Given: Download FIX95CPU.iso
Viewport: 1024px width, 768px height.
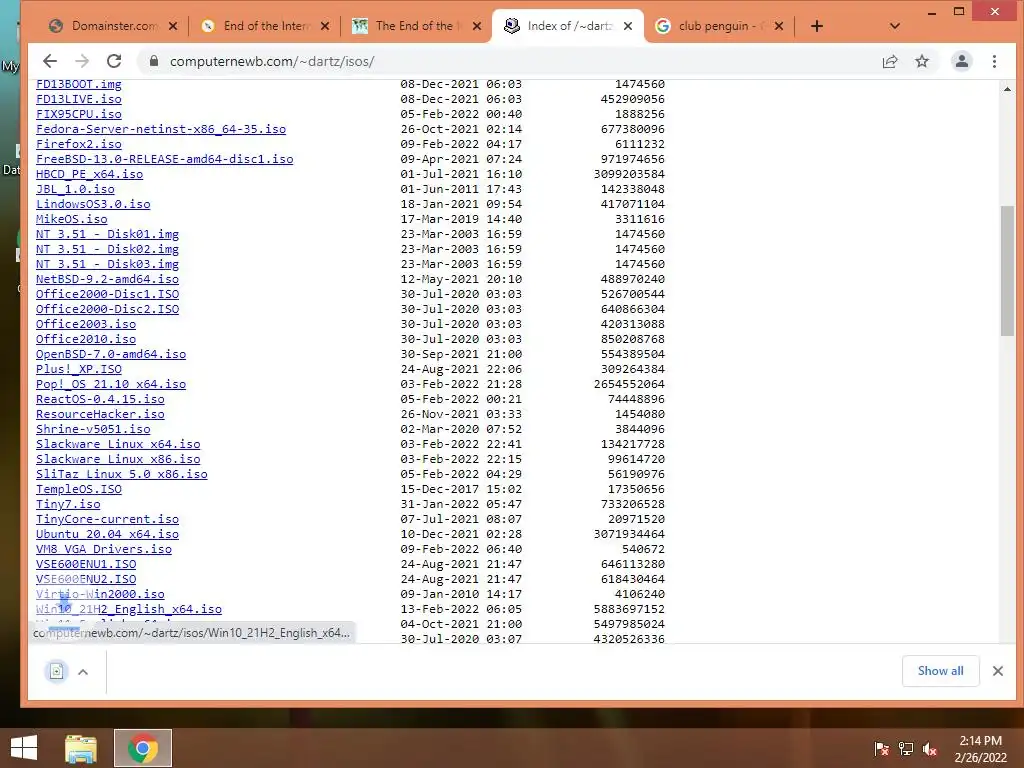Looking at the screenshot, I should pos(78,114).
